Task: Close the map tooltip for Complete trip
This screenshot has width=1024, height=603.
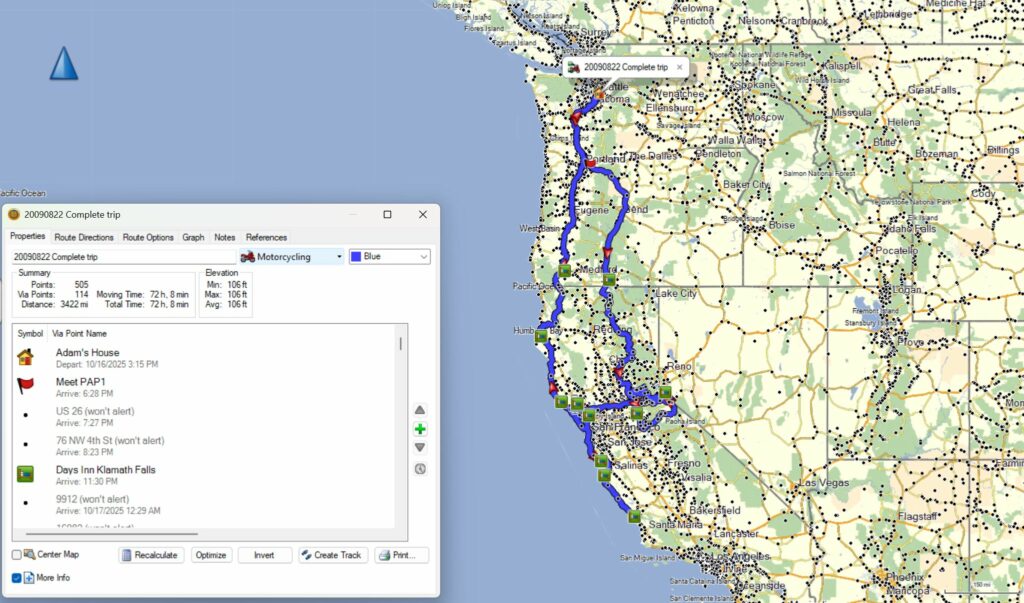Action: [680, 68]
